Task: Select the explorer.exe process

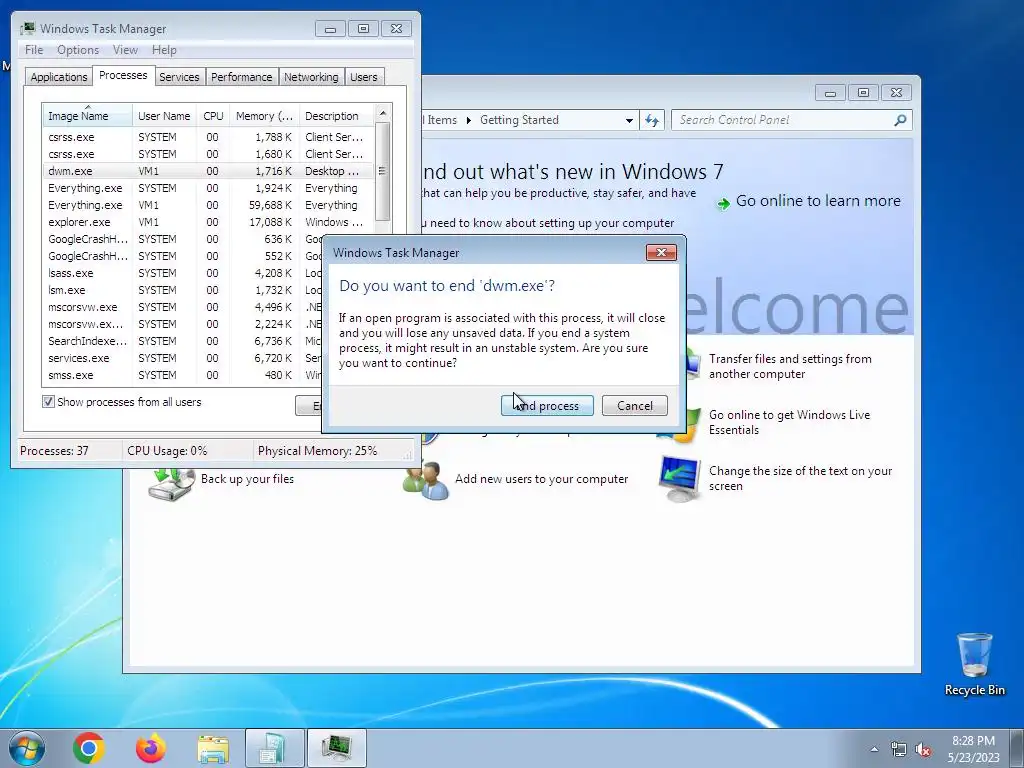Action: [208, 222]
